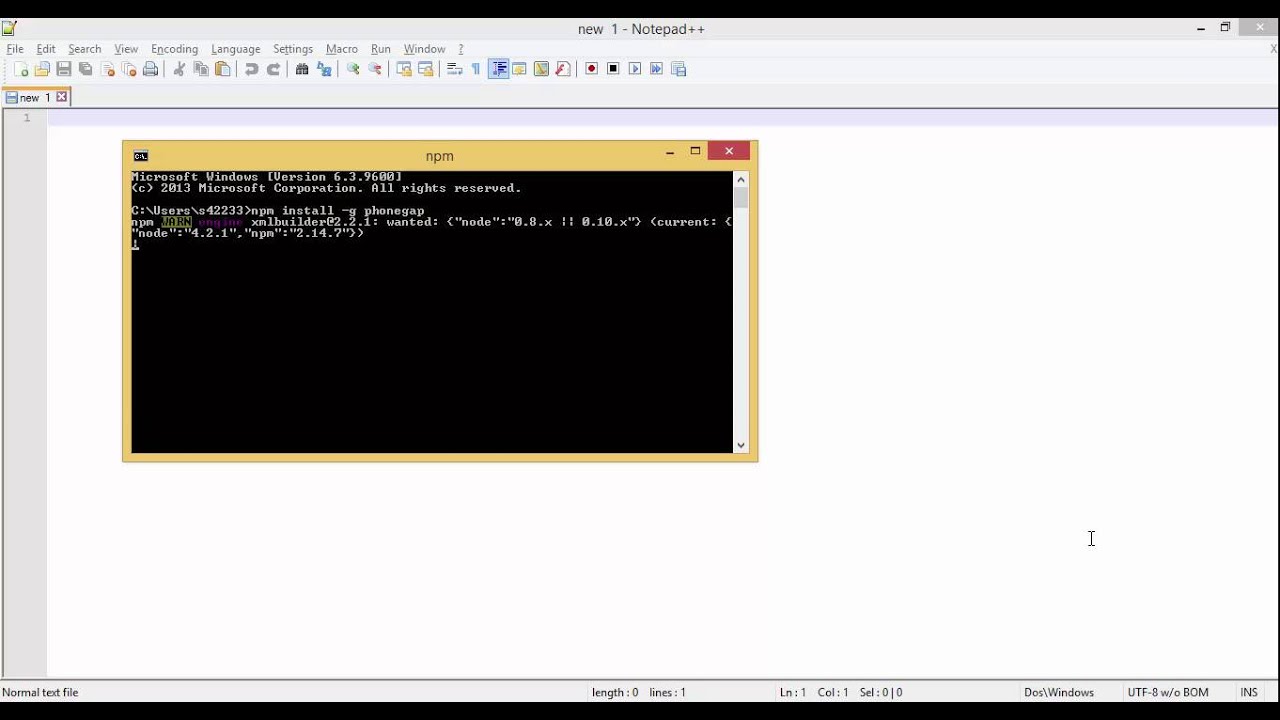The image size is (1280, 720).
Task: Click the "npm install -g phonegap" command text
Action: pyautogui.click(x=338, y=211)
